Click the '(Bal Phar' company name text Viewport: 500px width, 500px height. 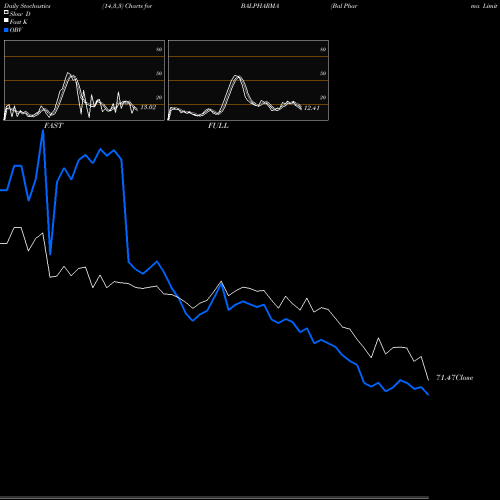tap(344, 6)
